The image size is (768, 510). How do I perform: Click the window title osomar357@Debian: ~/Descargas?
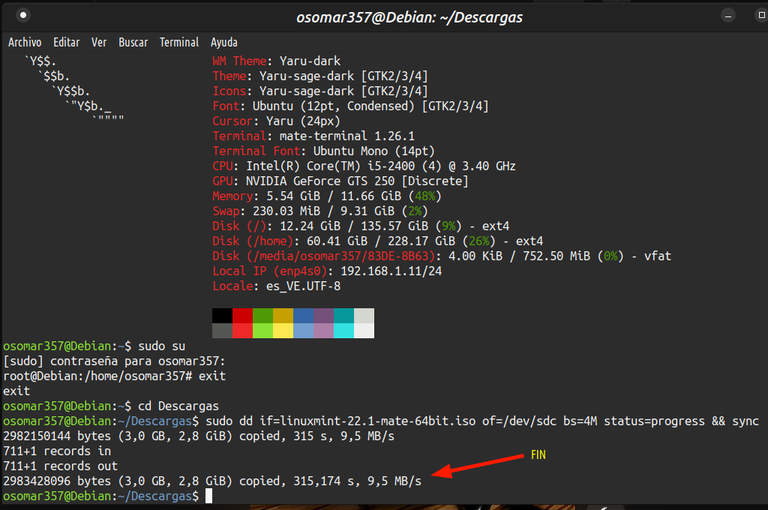[409, 17]
